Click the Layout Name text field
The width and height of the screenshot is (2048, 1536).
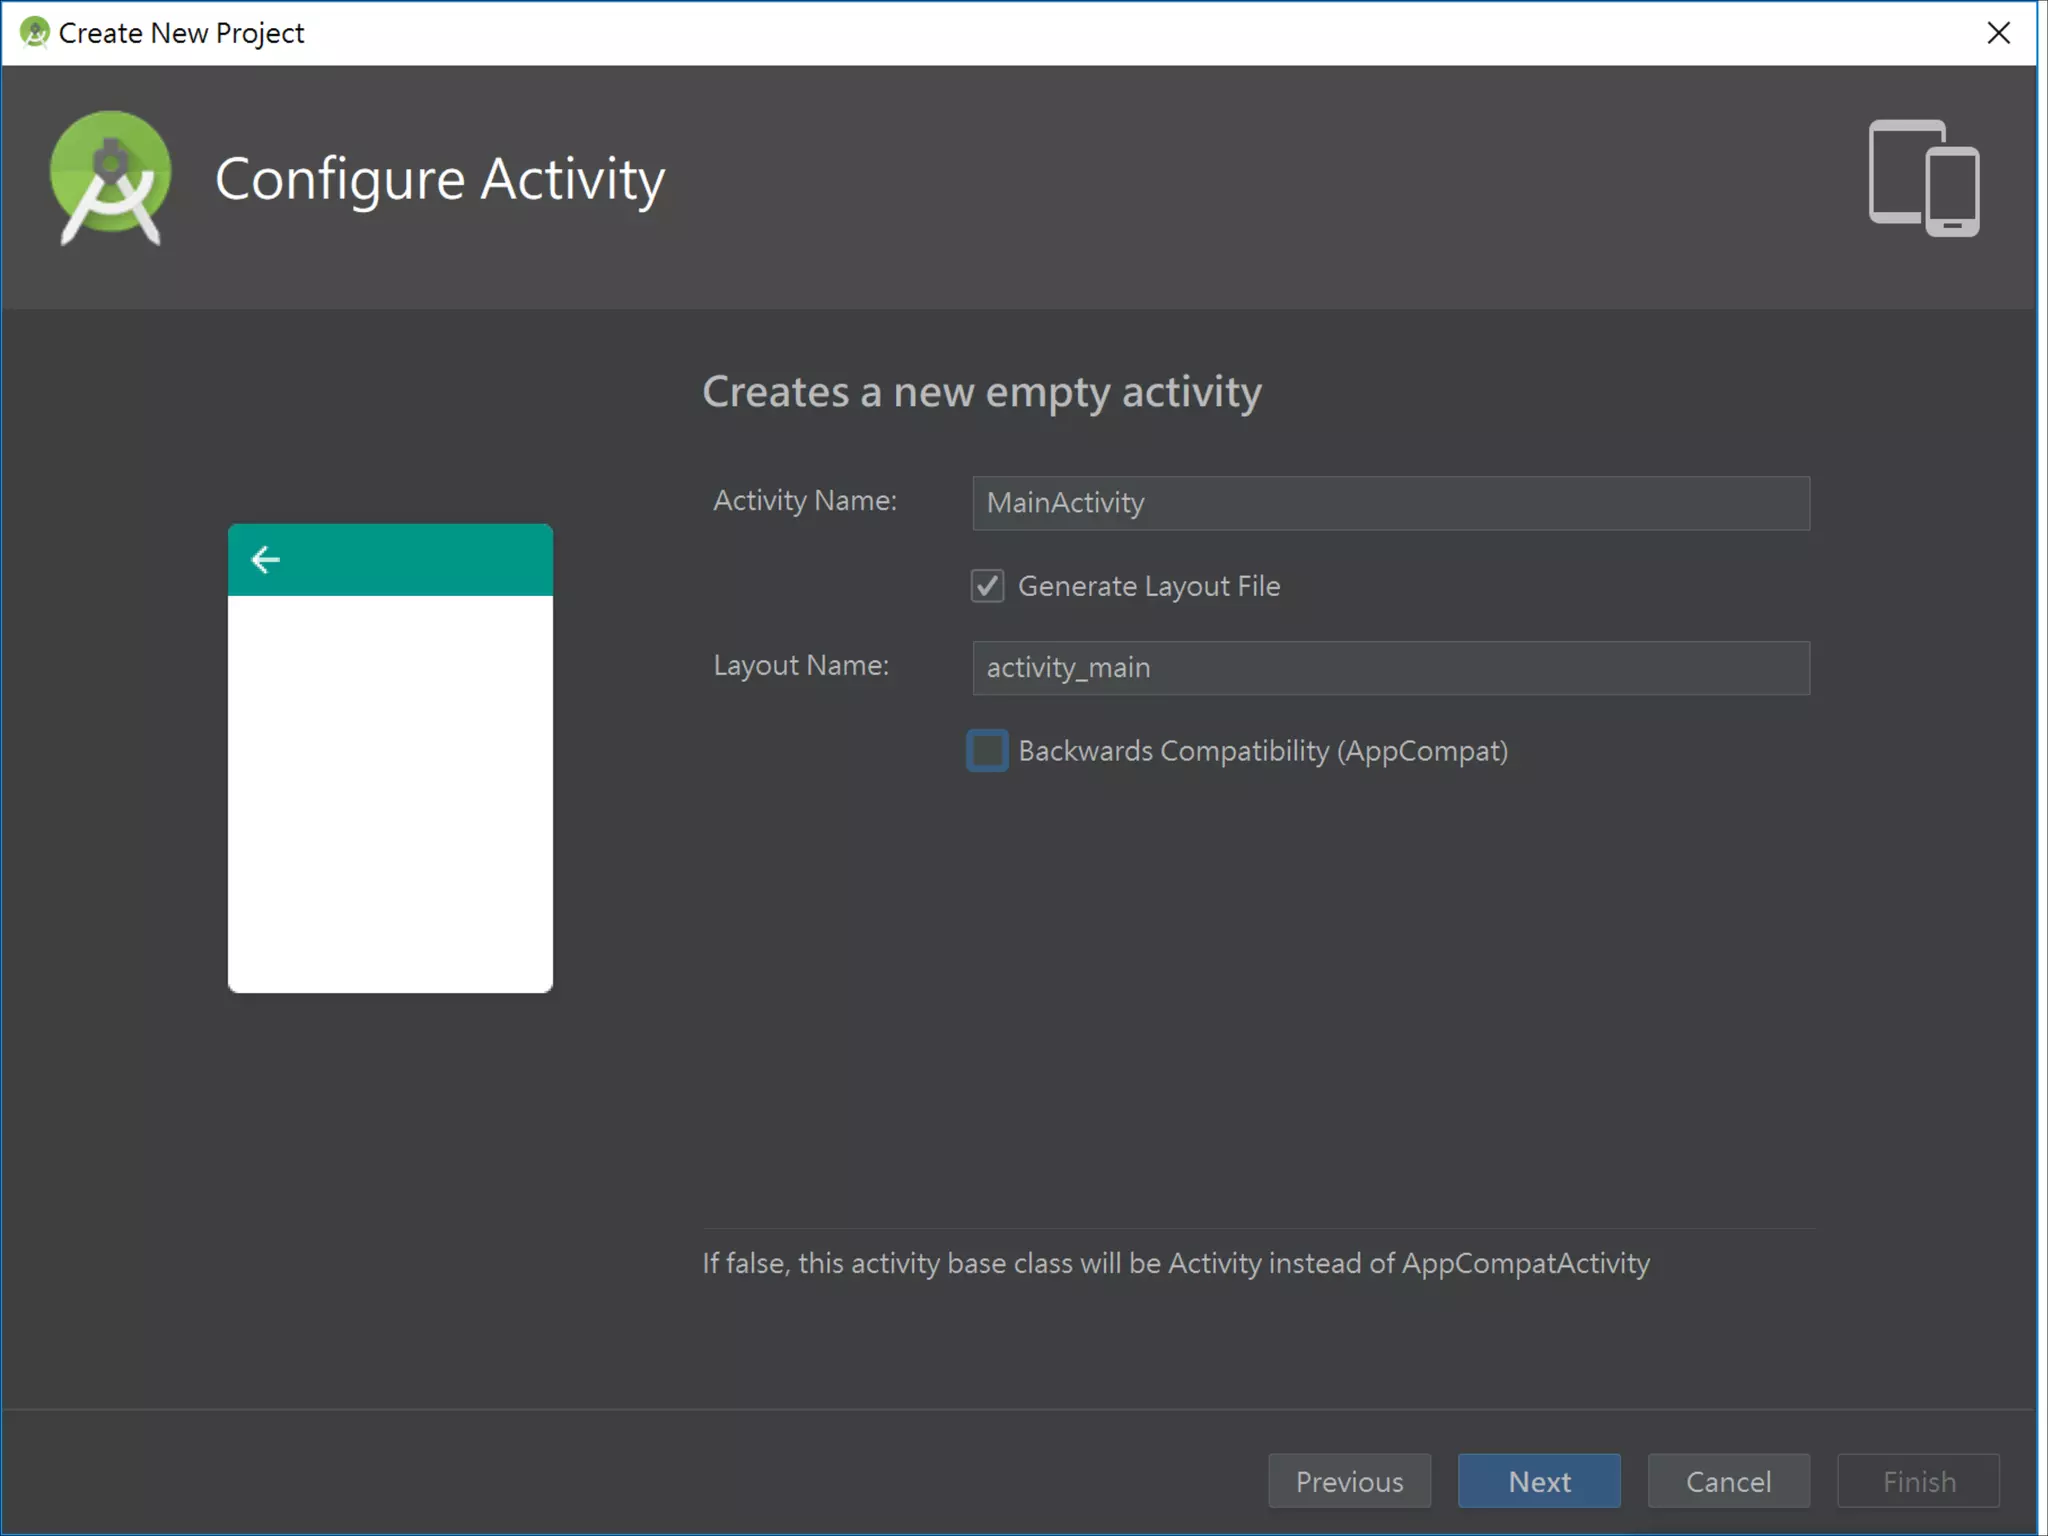coord(1390,668)
